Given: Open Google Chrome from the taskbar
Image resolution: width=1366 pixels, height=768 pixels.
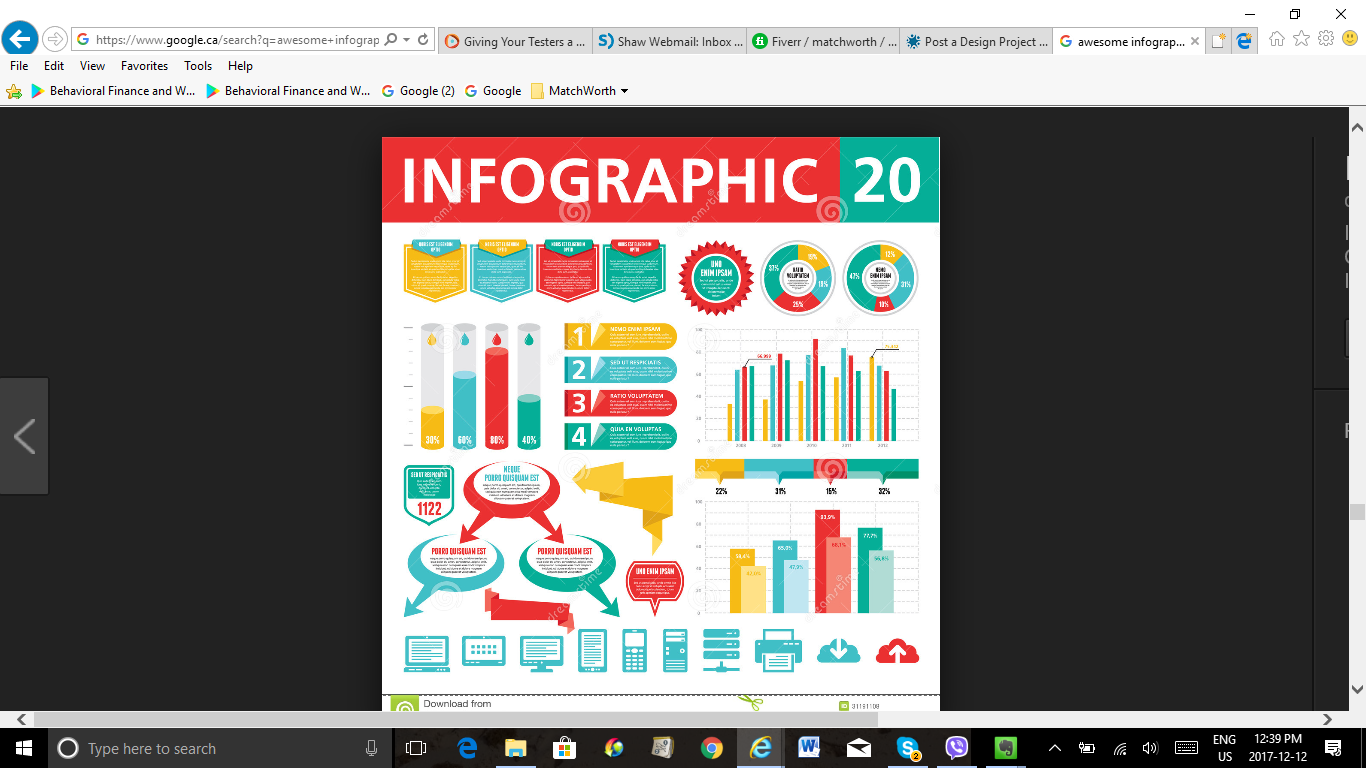Looking at the screenshot, I should (712, 748).
